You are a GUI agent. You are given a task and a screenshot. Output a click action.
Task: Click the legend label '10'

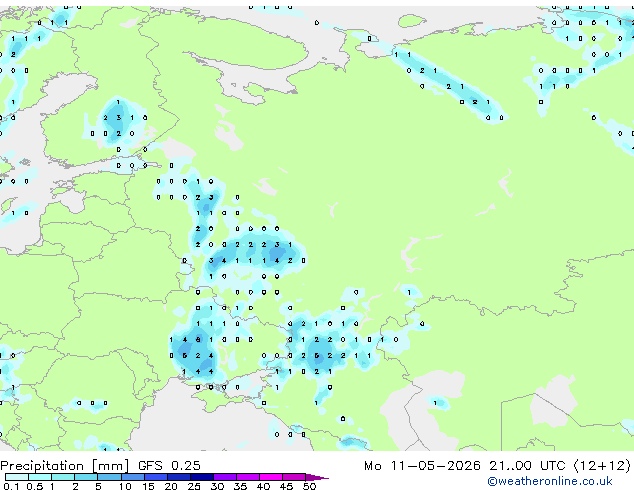click(125, 486)
